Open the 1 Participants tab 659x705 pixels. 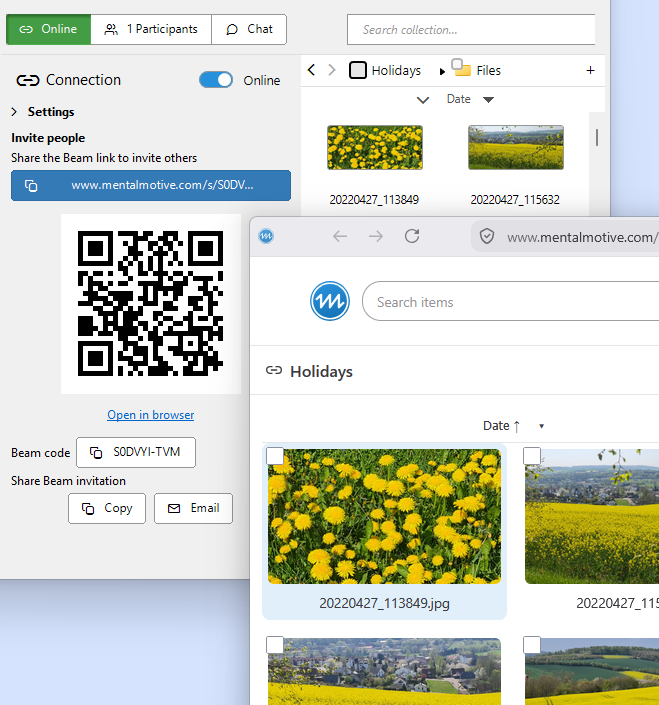tap(151, 29)
